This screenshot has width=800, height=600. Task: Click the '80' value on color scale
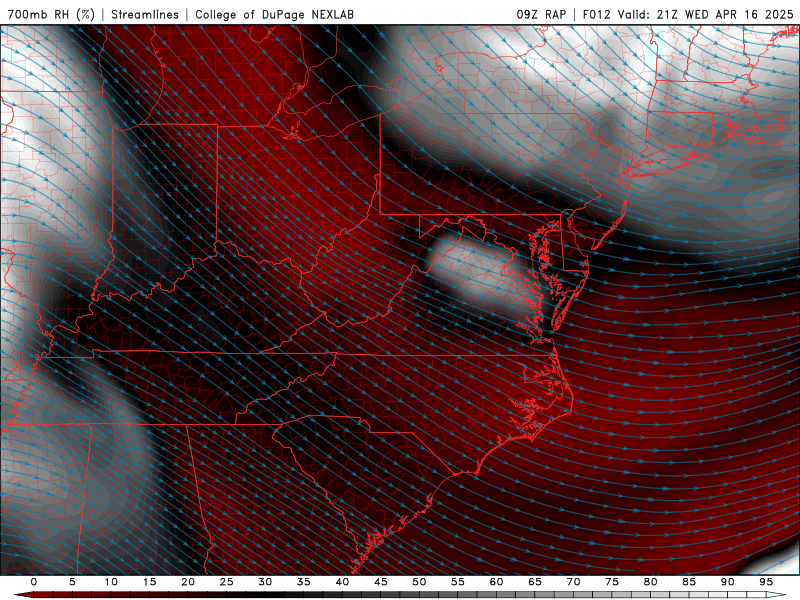[x=651, y=582]
